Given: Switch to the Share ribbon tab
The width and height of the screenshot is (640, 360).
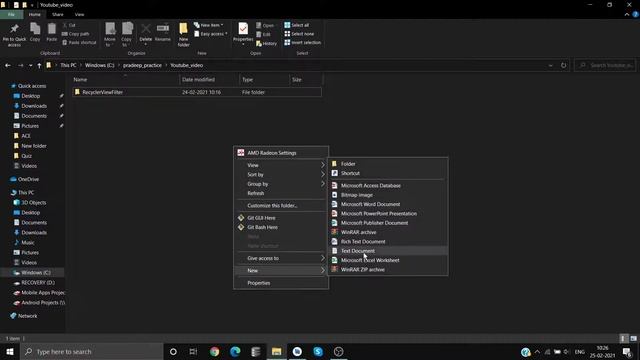Looking at the screenshot, I should pyautogui.click(x=58, y=14).
